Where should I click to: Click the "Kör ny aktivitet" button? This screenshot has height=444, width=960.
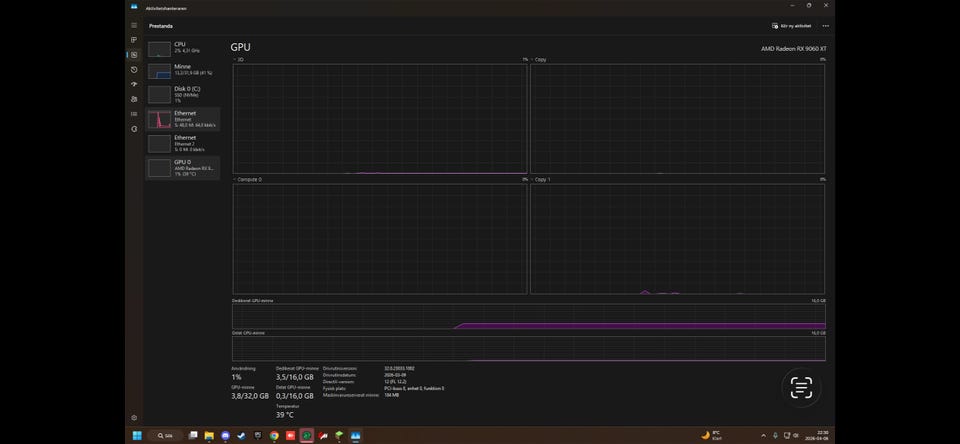tap(791, 25)
